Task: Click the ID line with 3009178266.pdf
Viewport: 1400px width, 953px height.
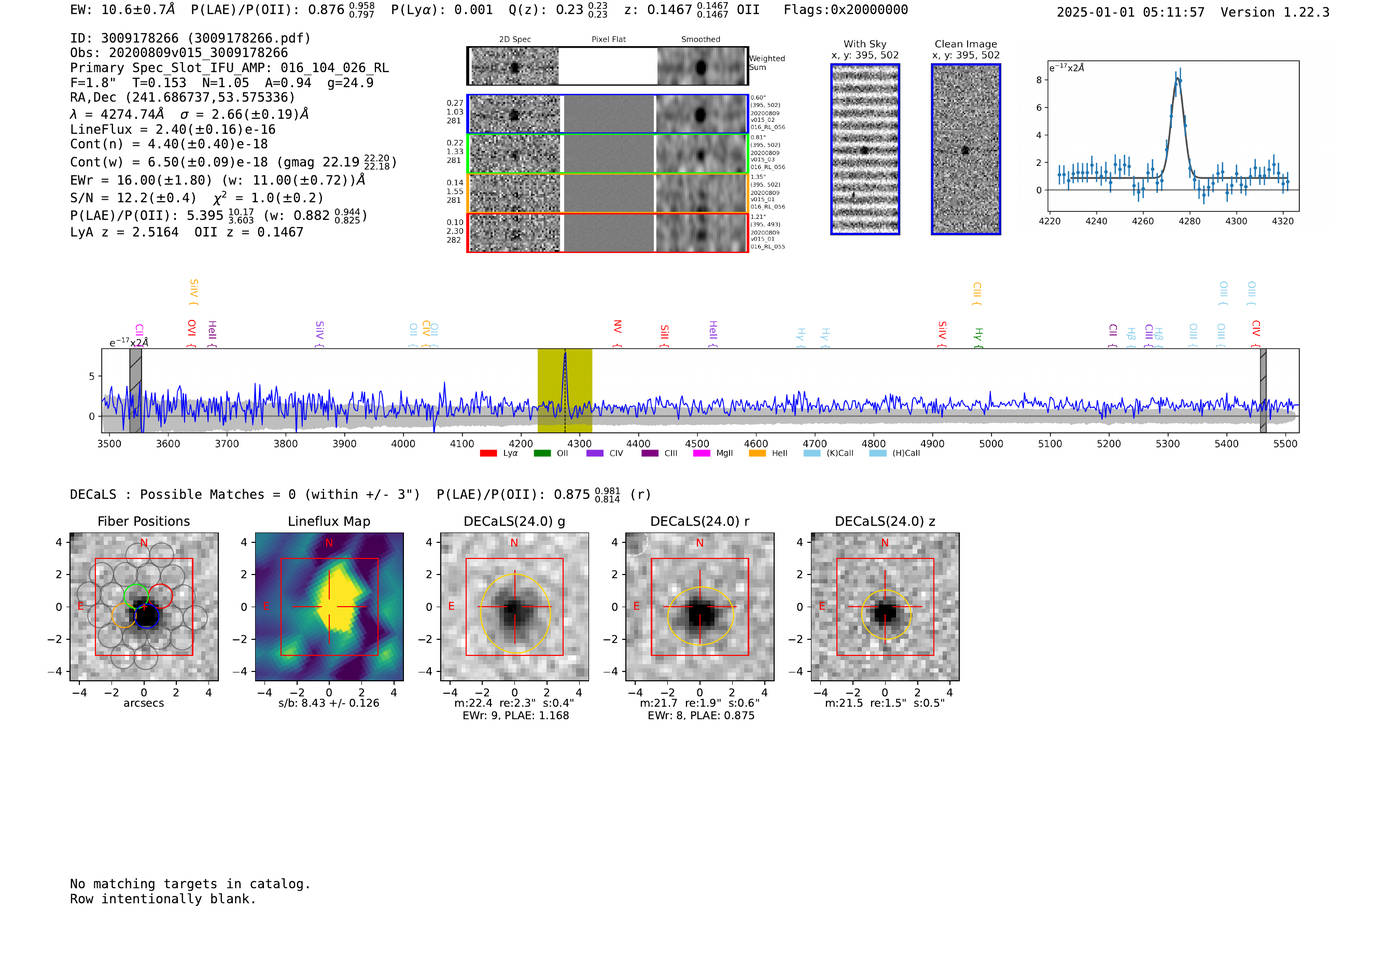Action: (x=191, y=38)
